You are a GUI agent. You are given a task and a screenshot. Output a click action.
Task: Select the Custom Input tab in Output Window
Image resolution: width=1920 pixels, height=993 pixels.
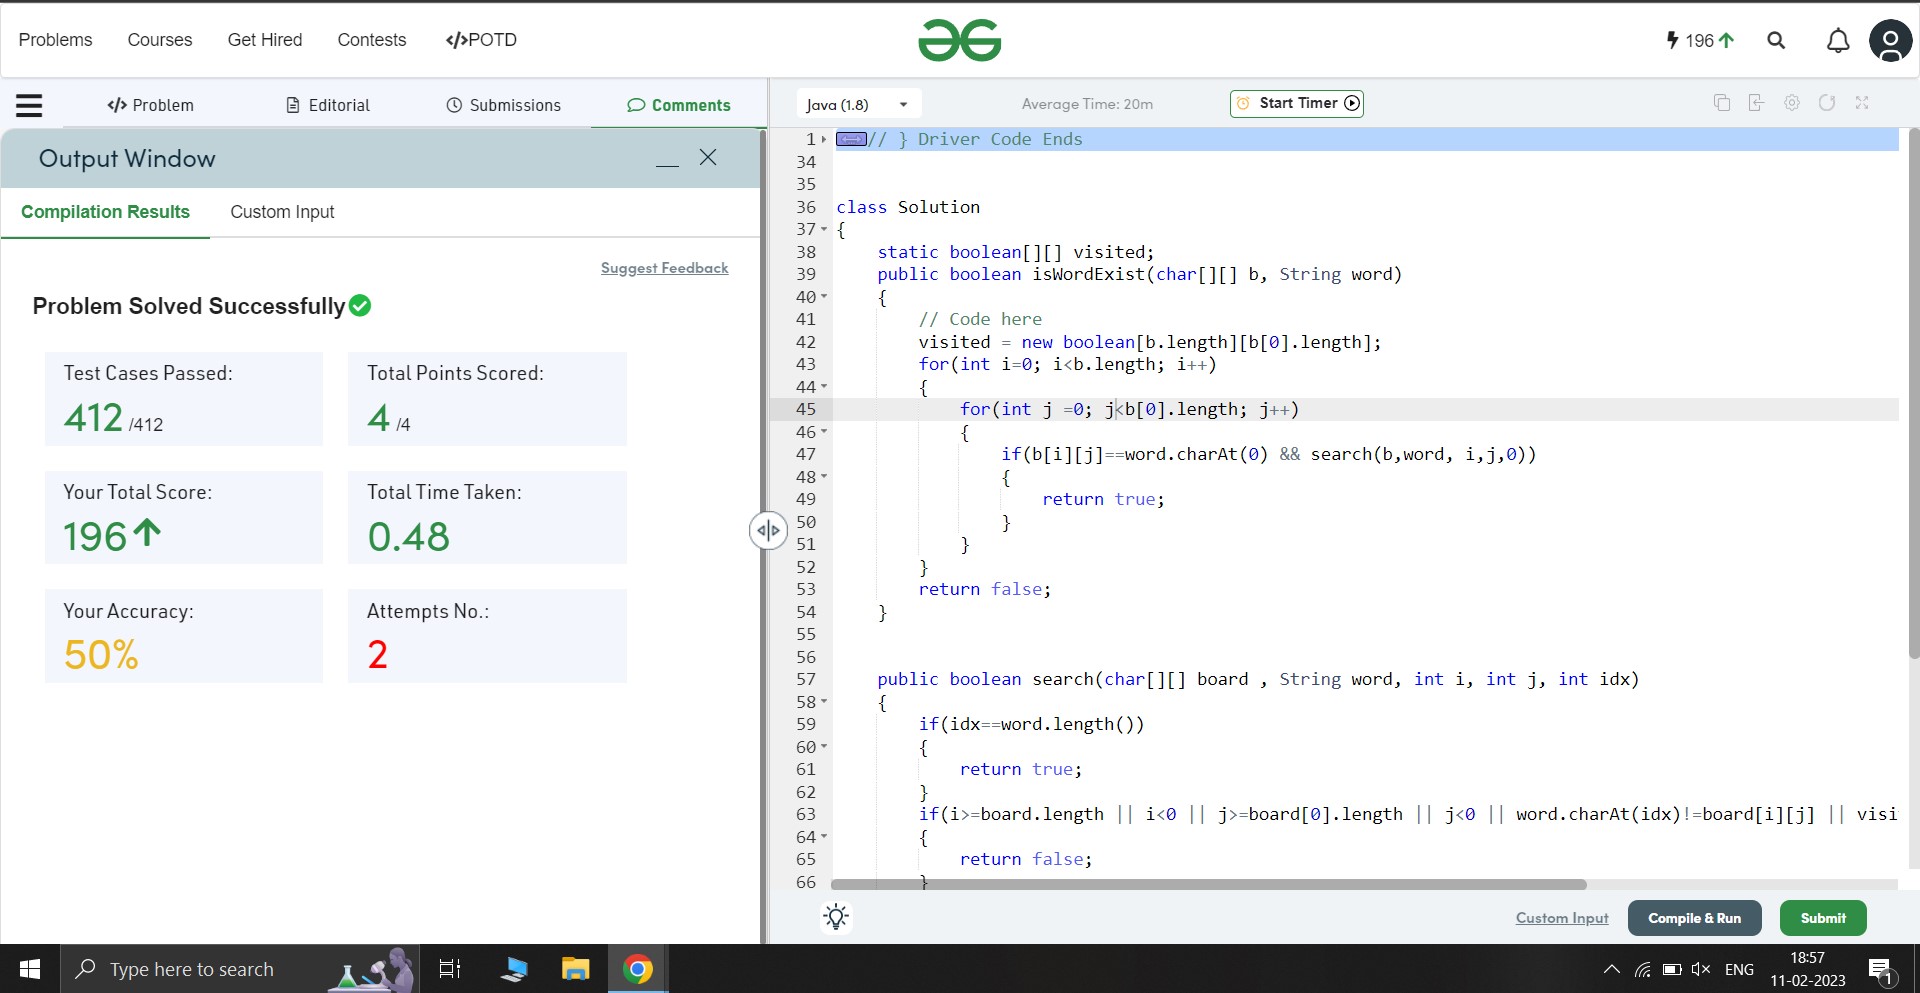282,212
